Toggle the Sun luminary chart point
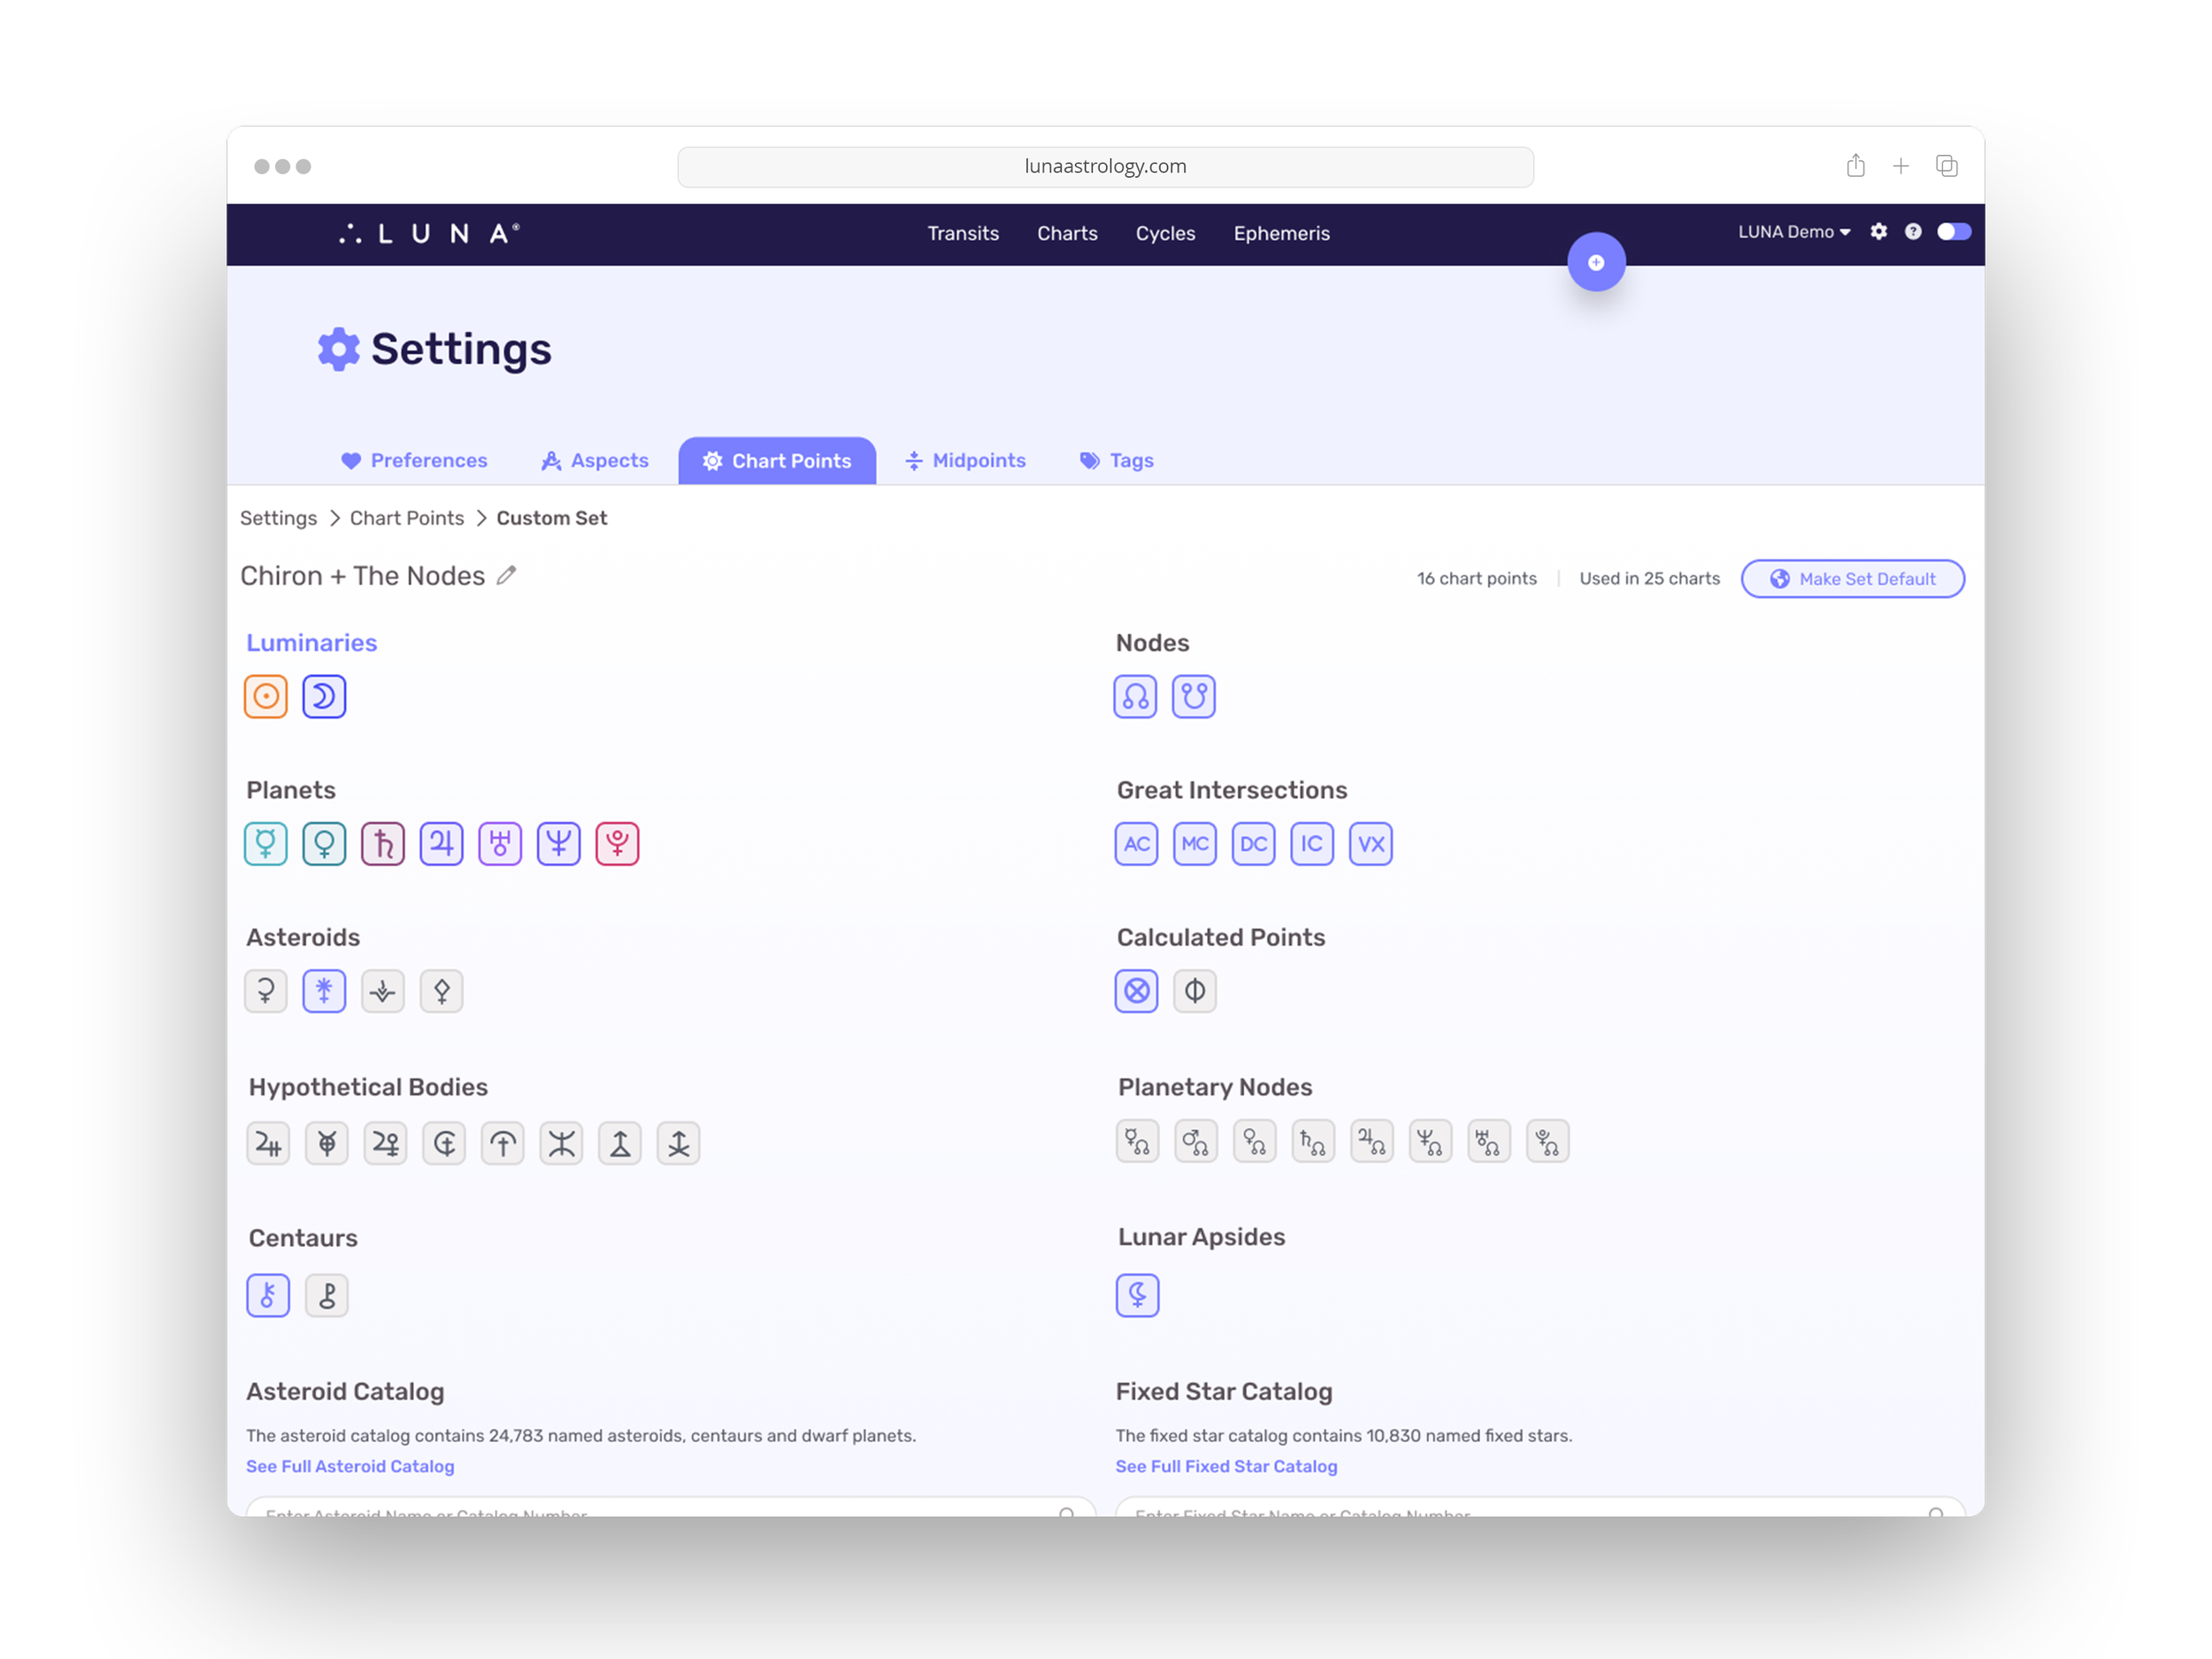 265,696
